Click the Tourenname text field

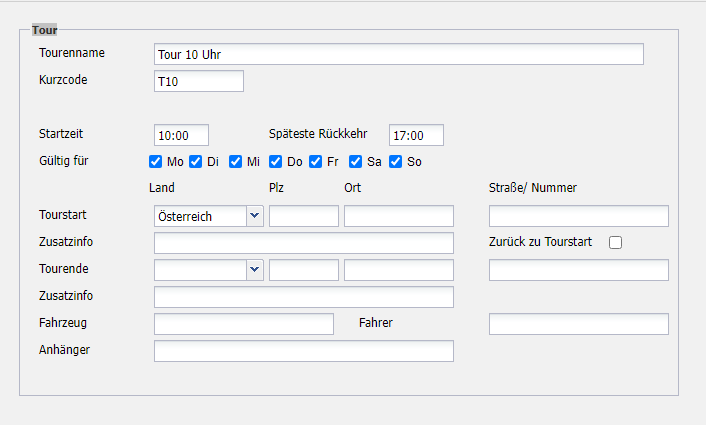coord(398,54)
